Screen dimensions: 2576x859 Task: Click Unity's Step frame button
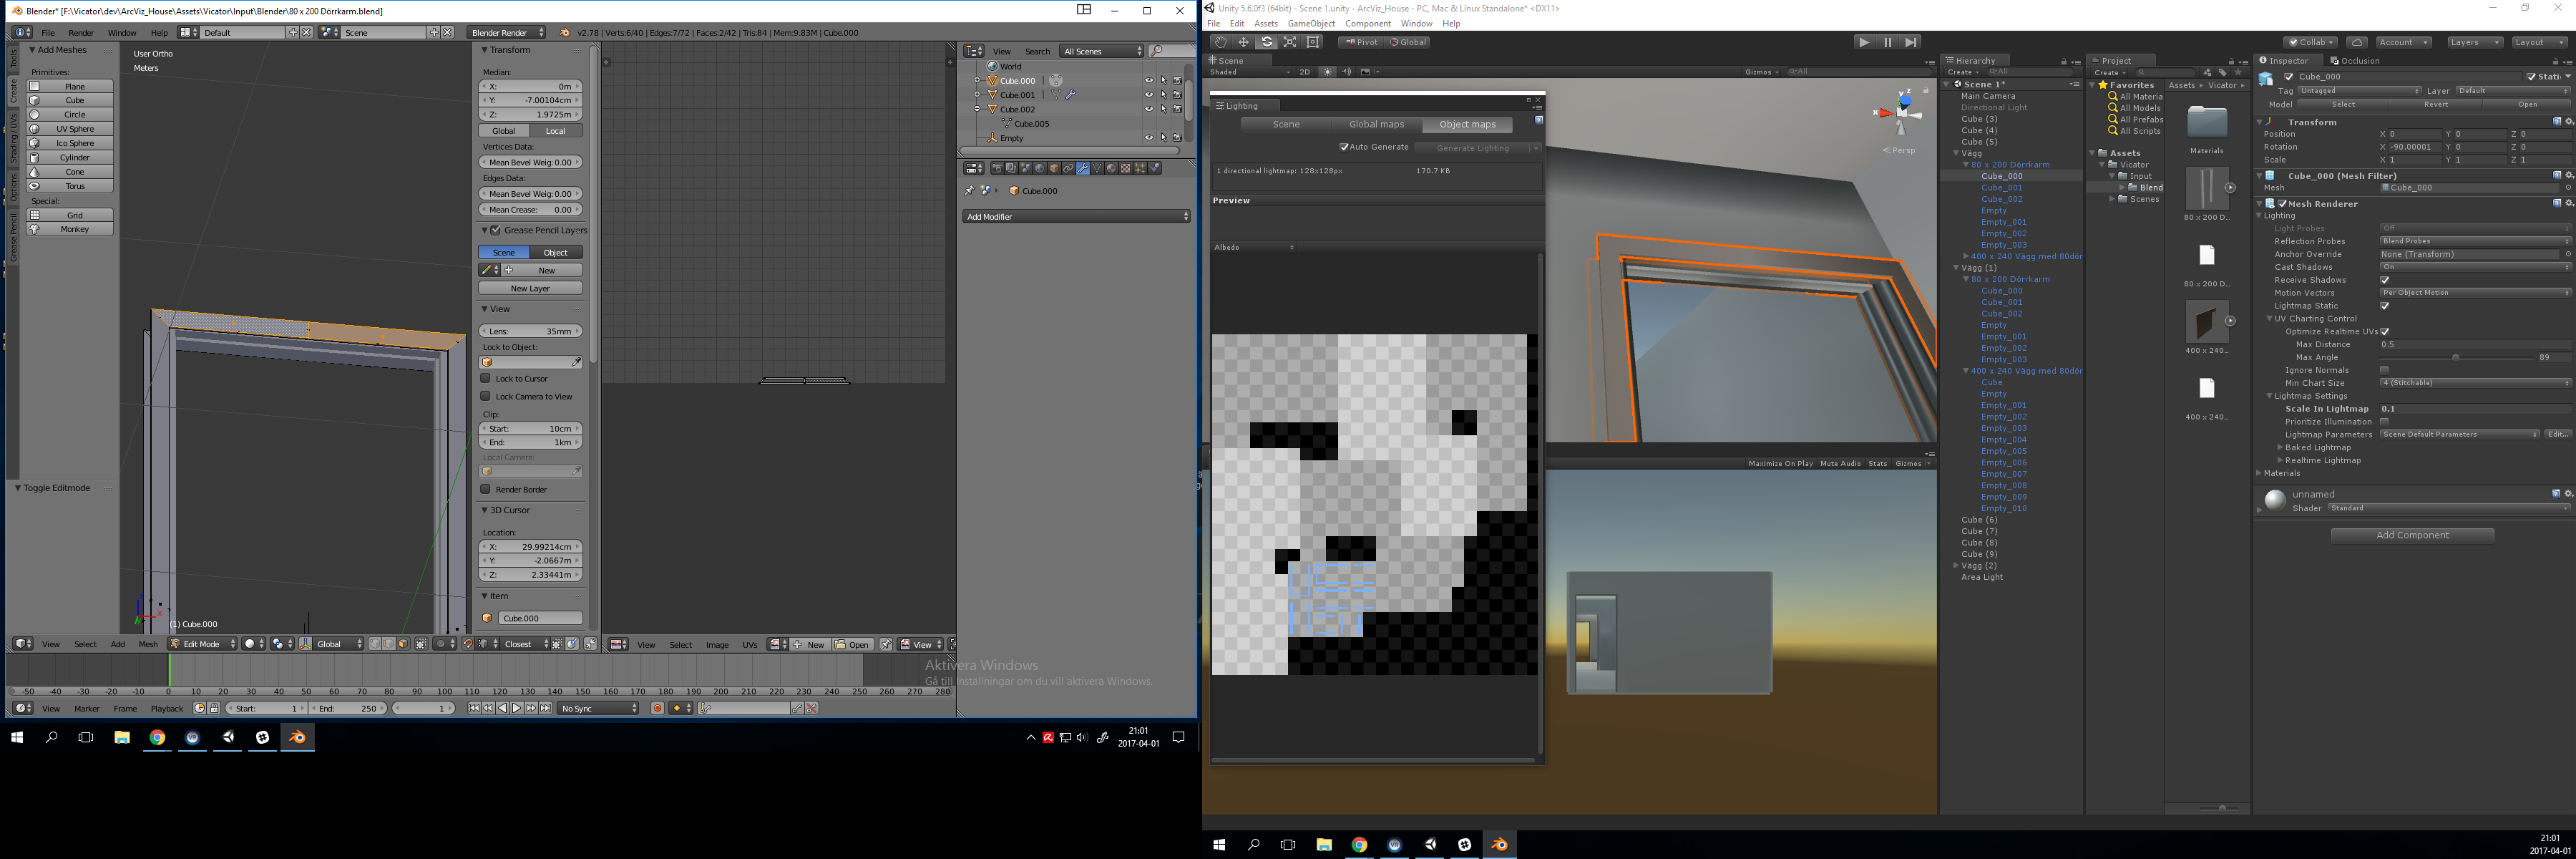click(1911, 42)
